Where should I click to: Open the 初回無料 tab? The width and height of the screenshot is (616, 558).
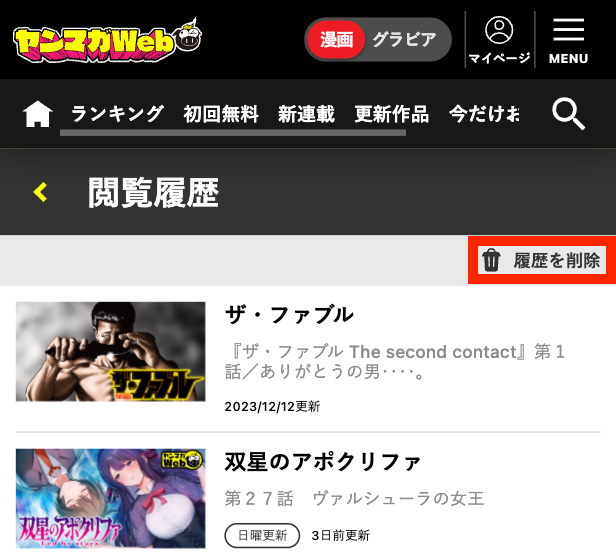(221, 114)
